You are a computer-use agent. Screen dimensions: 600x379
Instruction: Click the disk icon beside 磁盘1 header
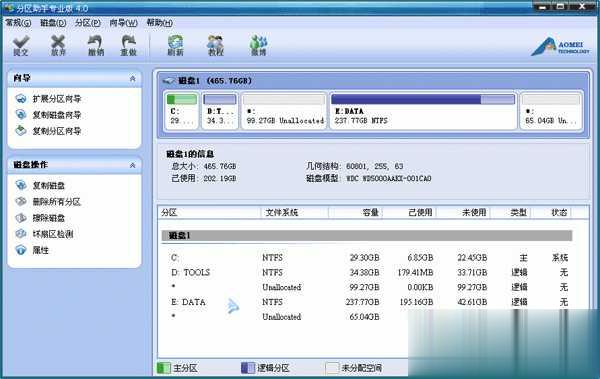tap(169, 81)
